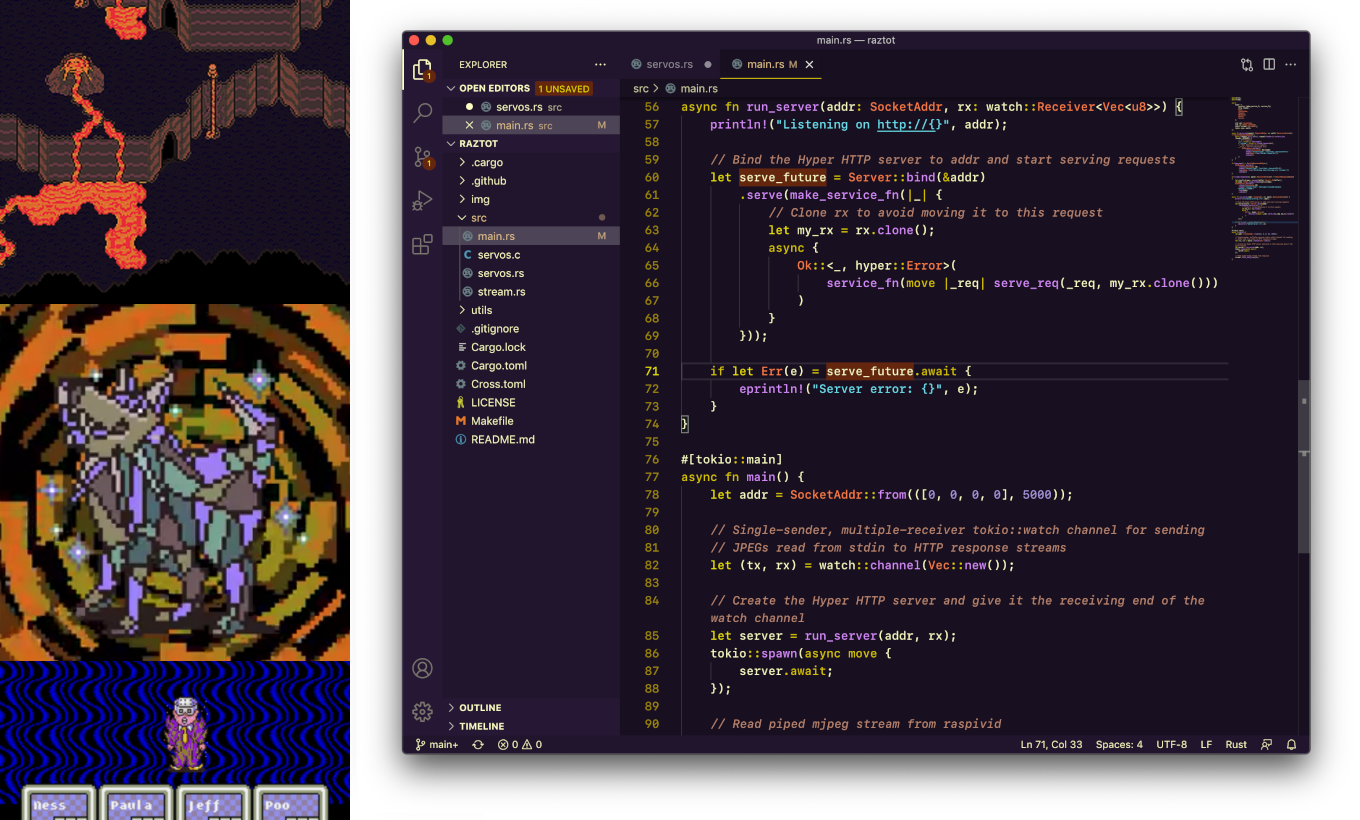Click the Ness character panel in game
The height and width of the screenshot is (820, 1360).
click(59, 805)
